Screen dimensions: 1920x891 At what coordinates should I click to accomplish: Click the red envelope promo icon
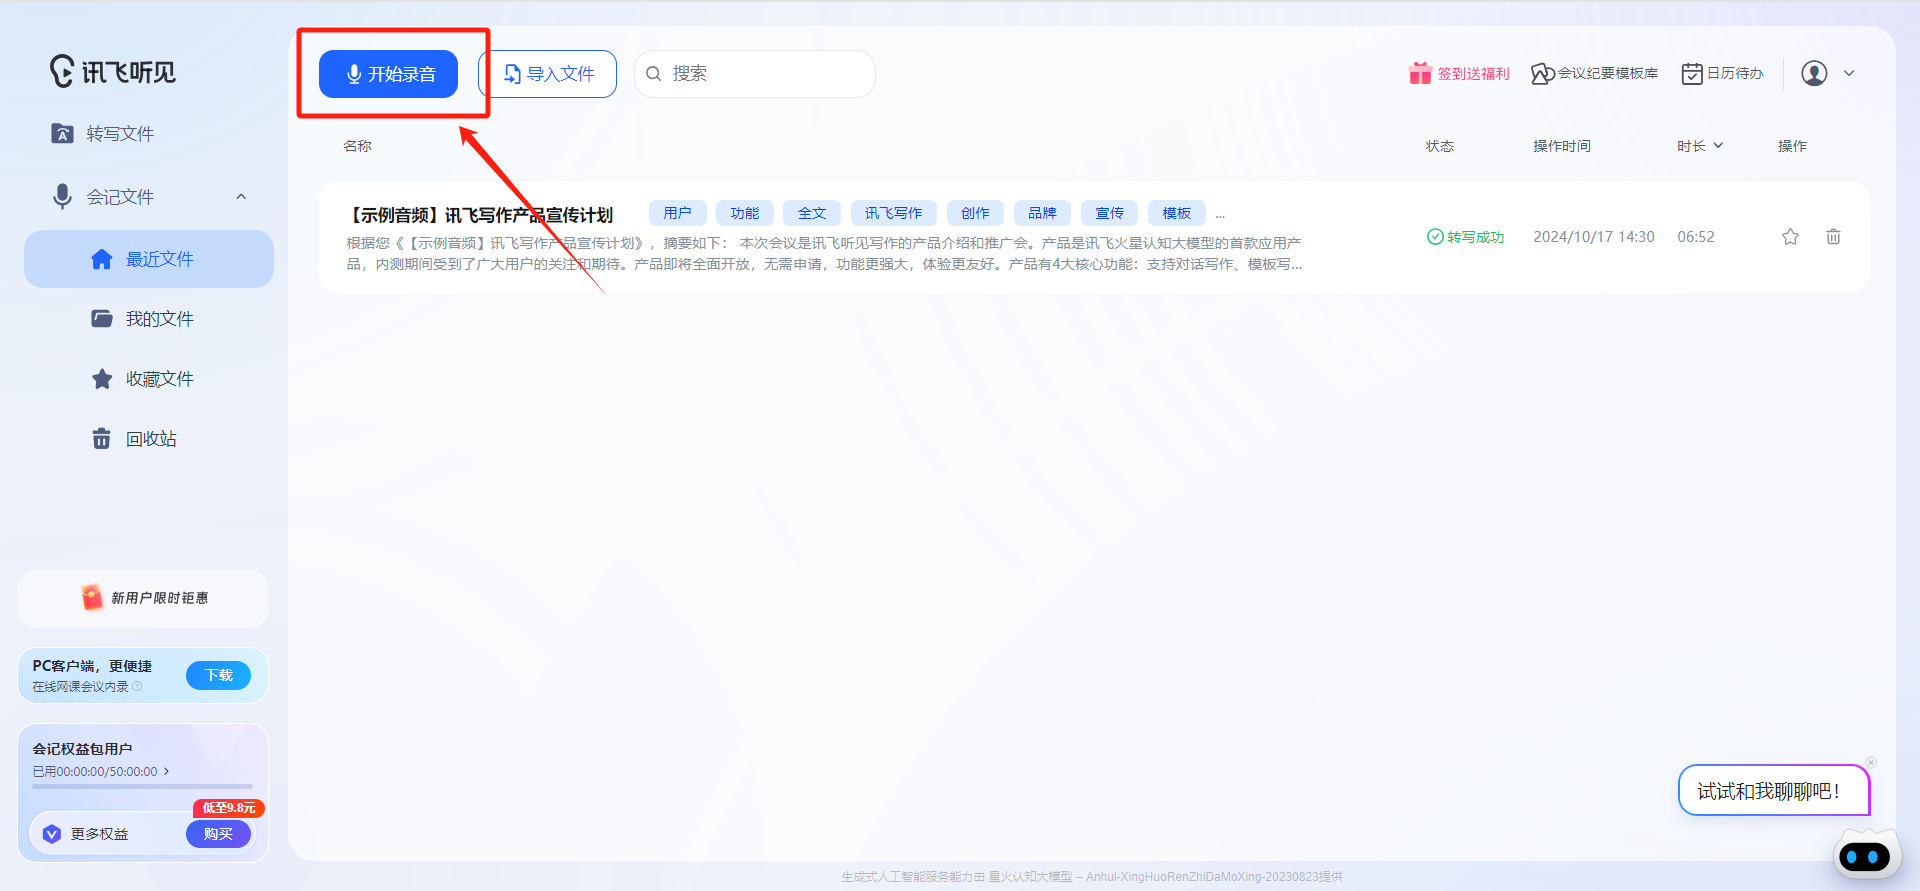tap(92, 597)
